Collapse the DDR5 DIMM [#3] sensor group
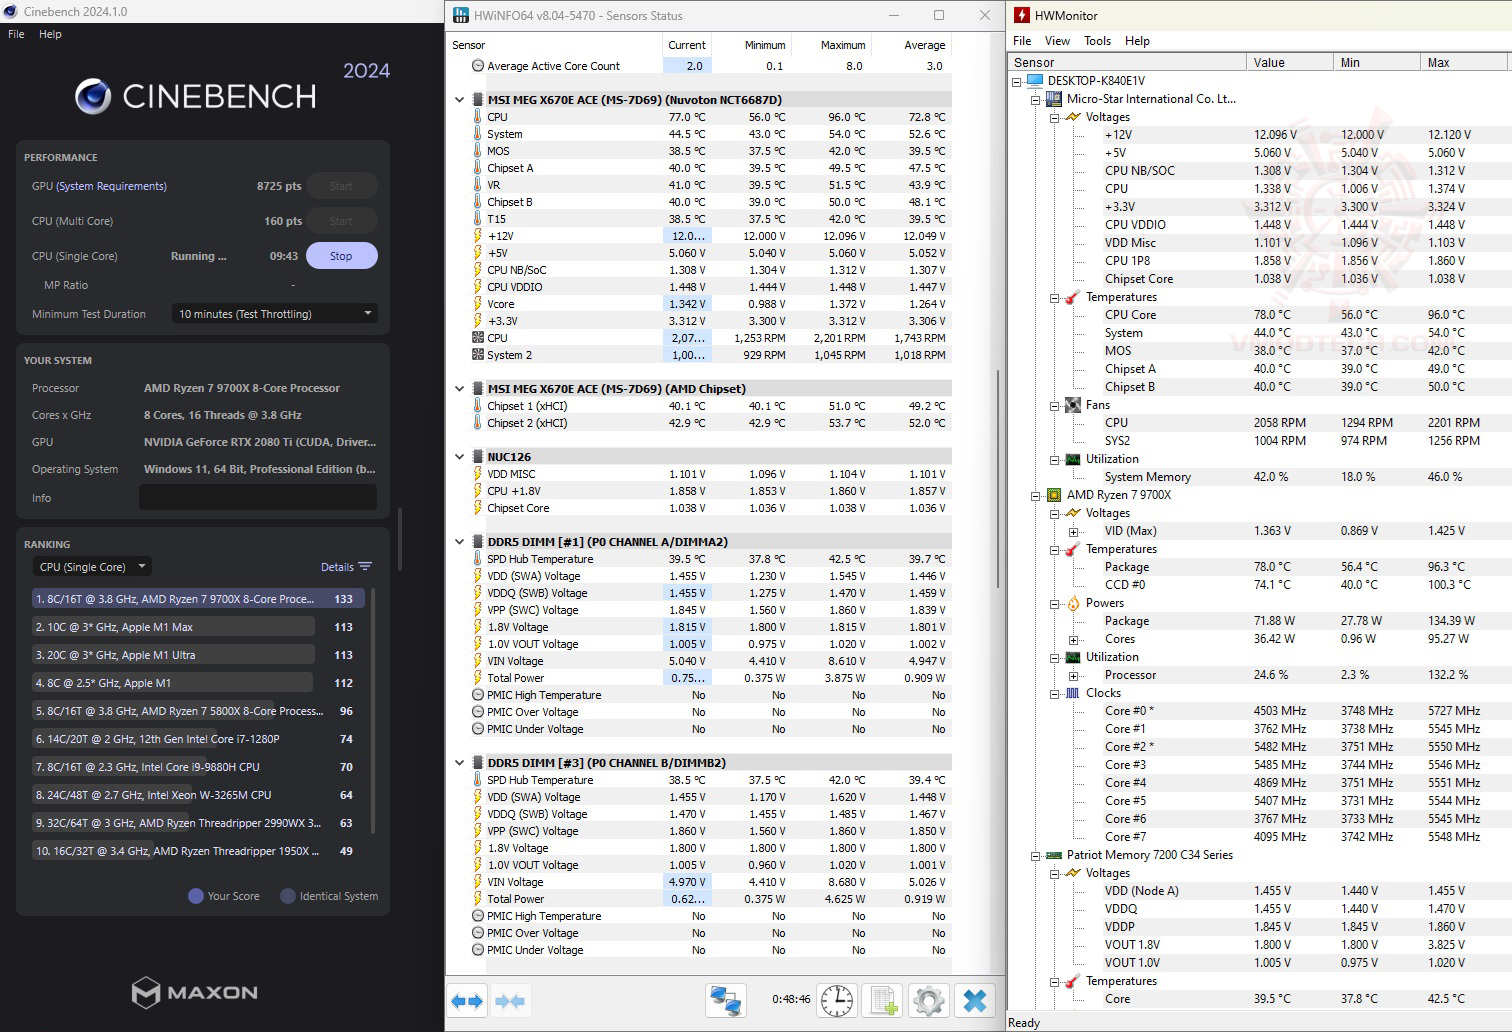This screenshot has height=1032, width=1512. point(460,763)
